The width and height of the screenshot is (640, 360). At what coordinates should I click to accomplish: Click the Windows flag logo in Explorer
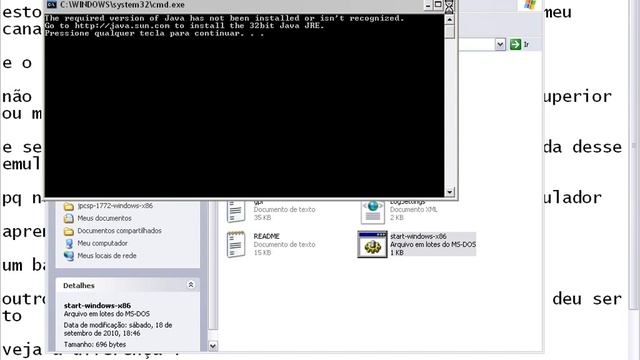pos(529,4)
